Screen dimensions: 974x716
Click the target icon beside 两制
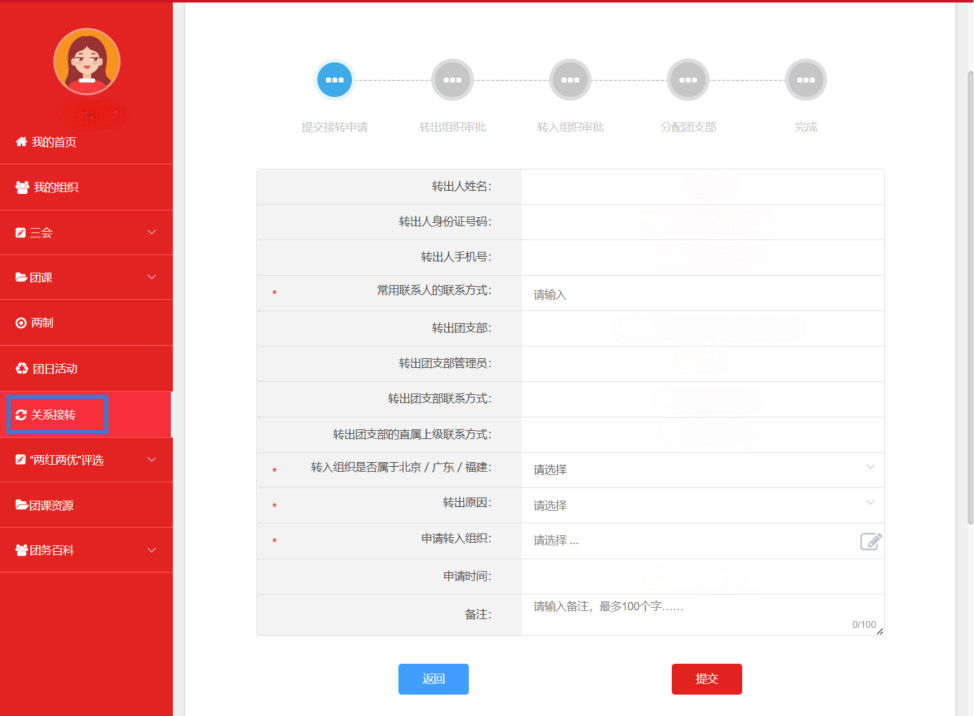point(21,323)
